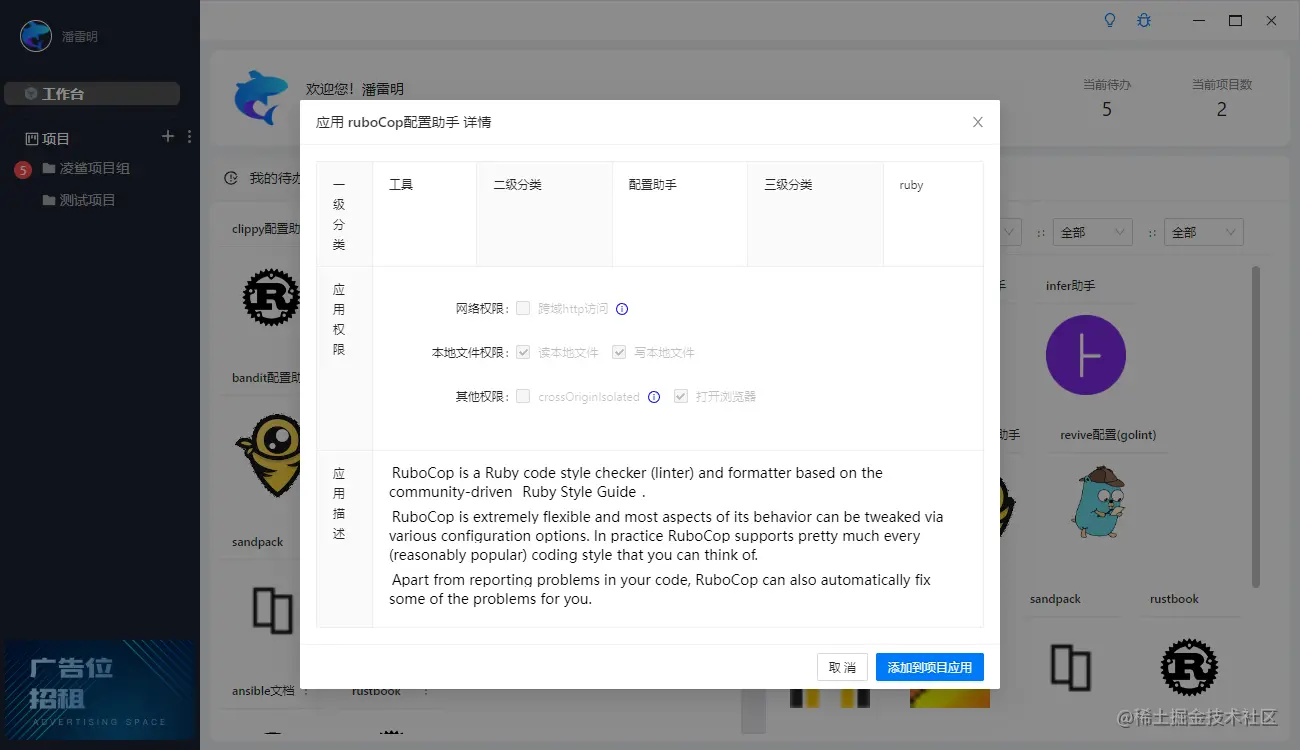Screen dimensions: 1300x750
Task: Toggle the 跨域http访问 checkbox
Action: click(x=523, y=308)
